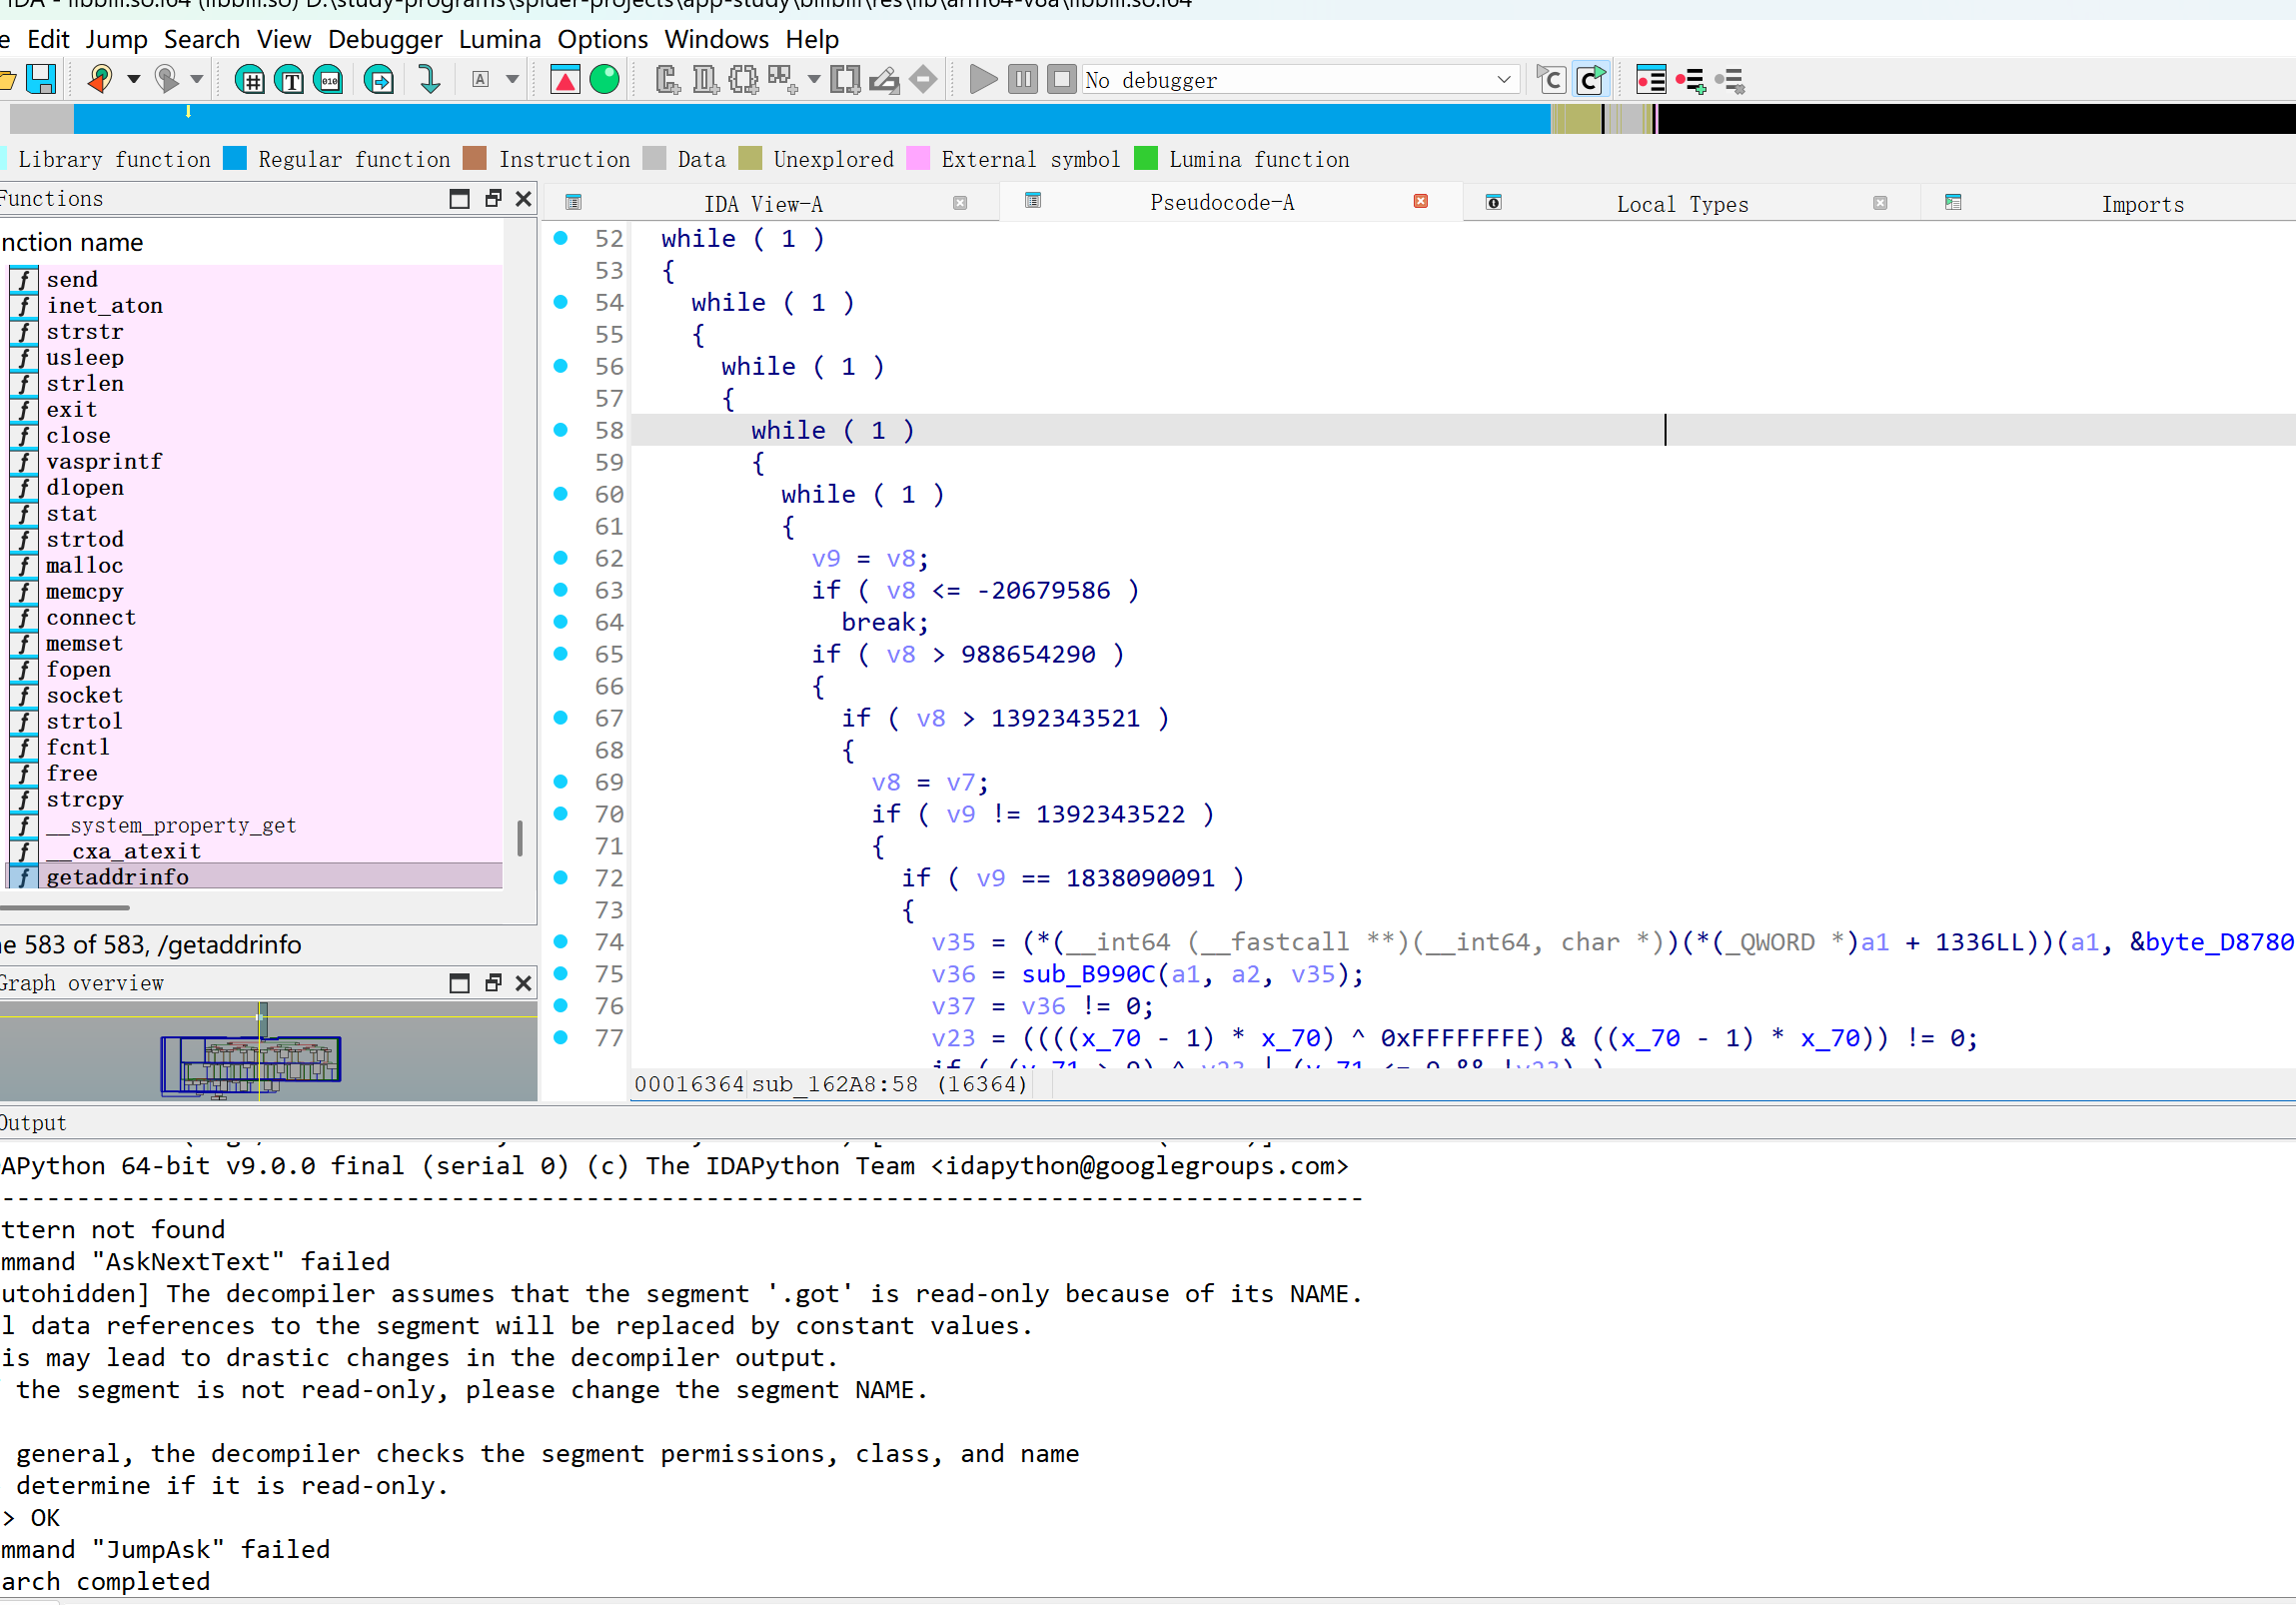Toggle breakpoint dot on line 69
The height and width of the screenshot is (1605, 2296).
tap(561, 782)
